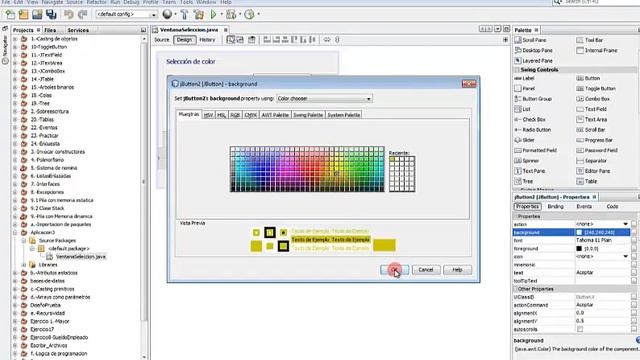The width and height of the screenshot is (640, 360).
Task: Open the icon property dropdown arrow
Action: coord(625,256)
